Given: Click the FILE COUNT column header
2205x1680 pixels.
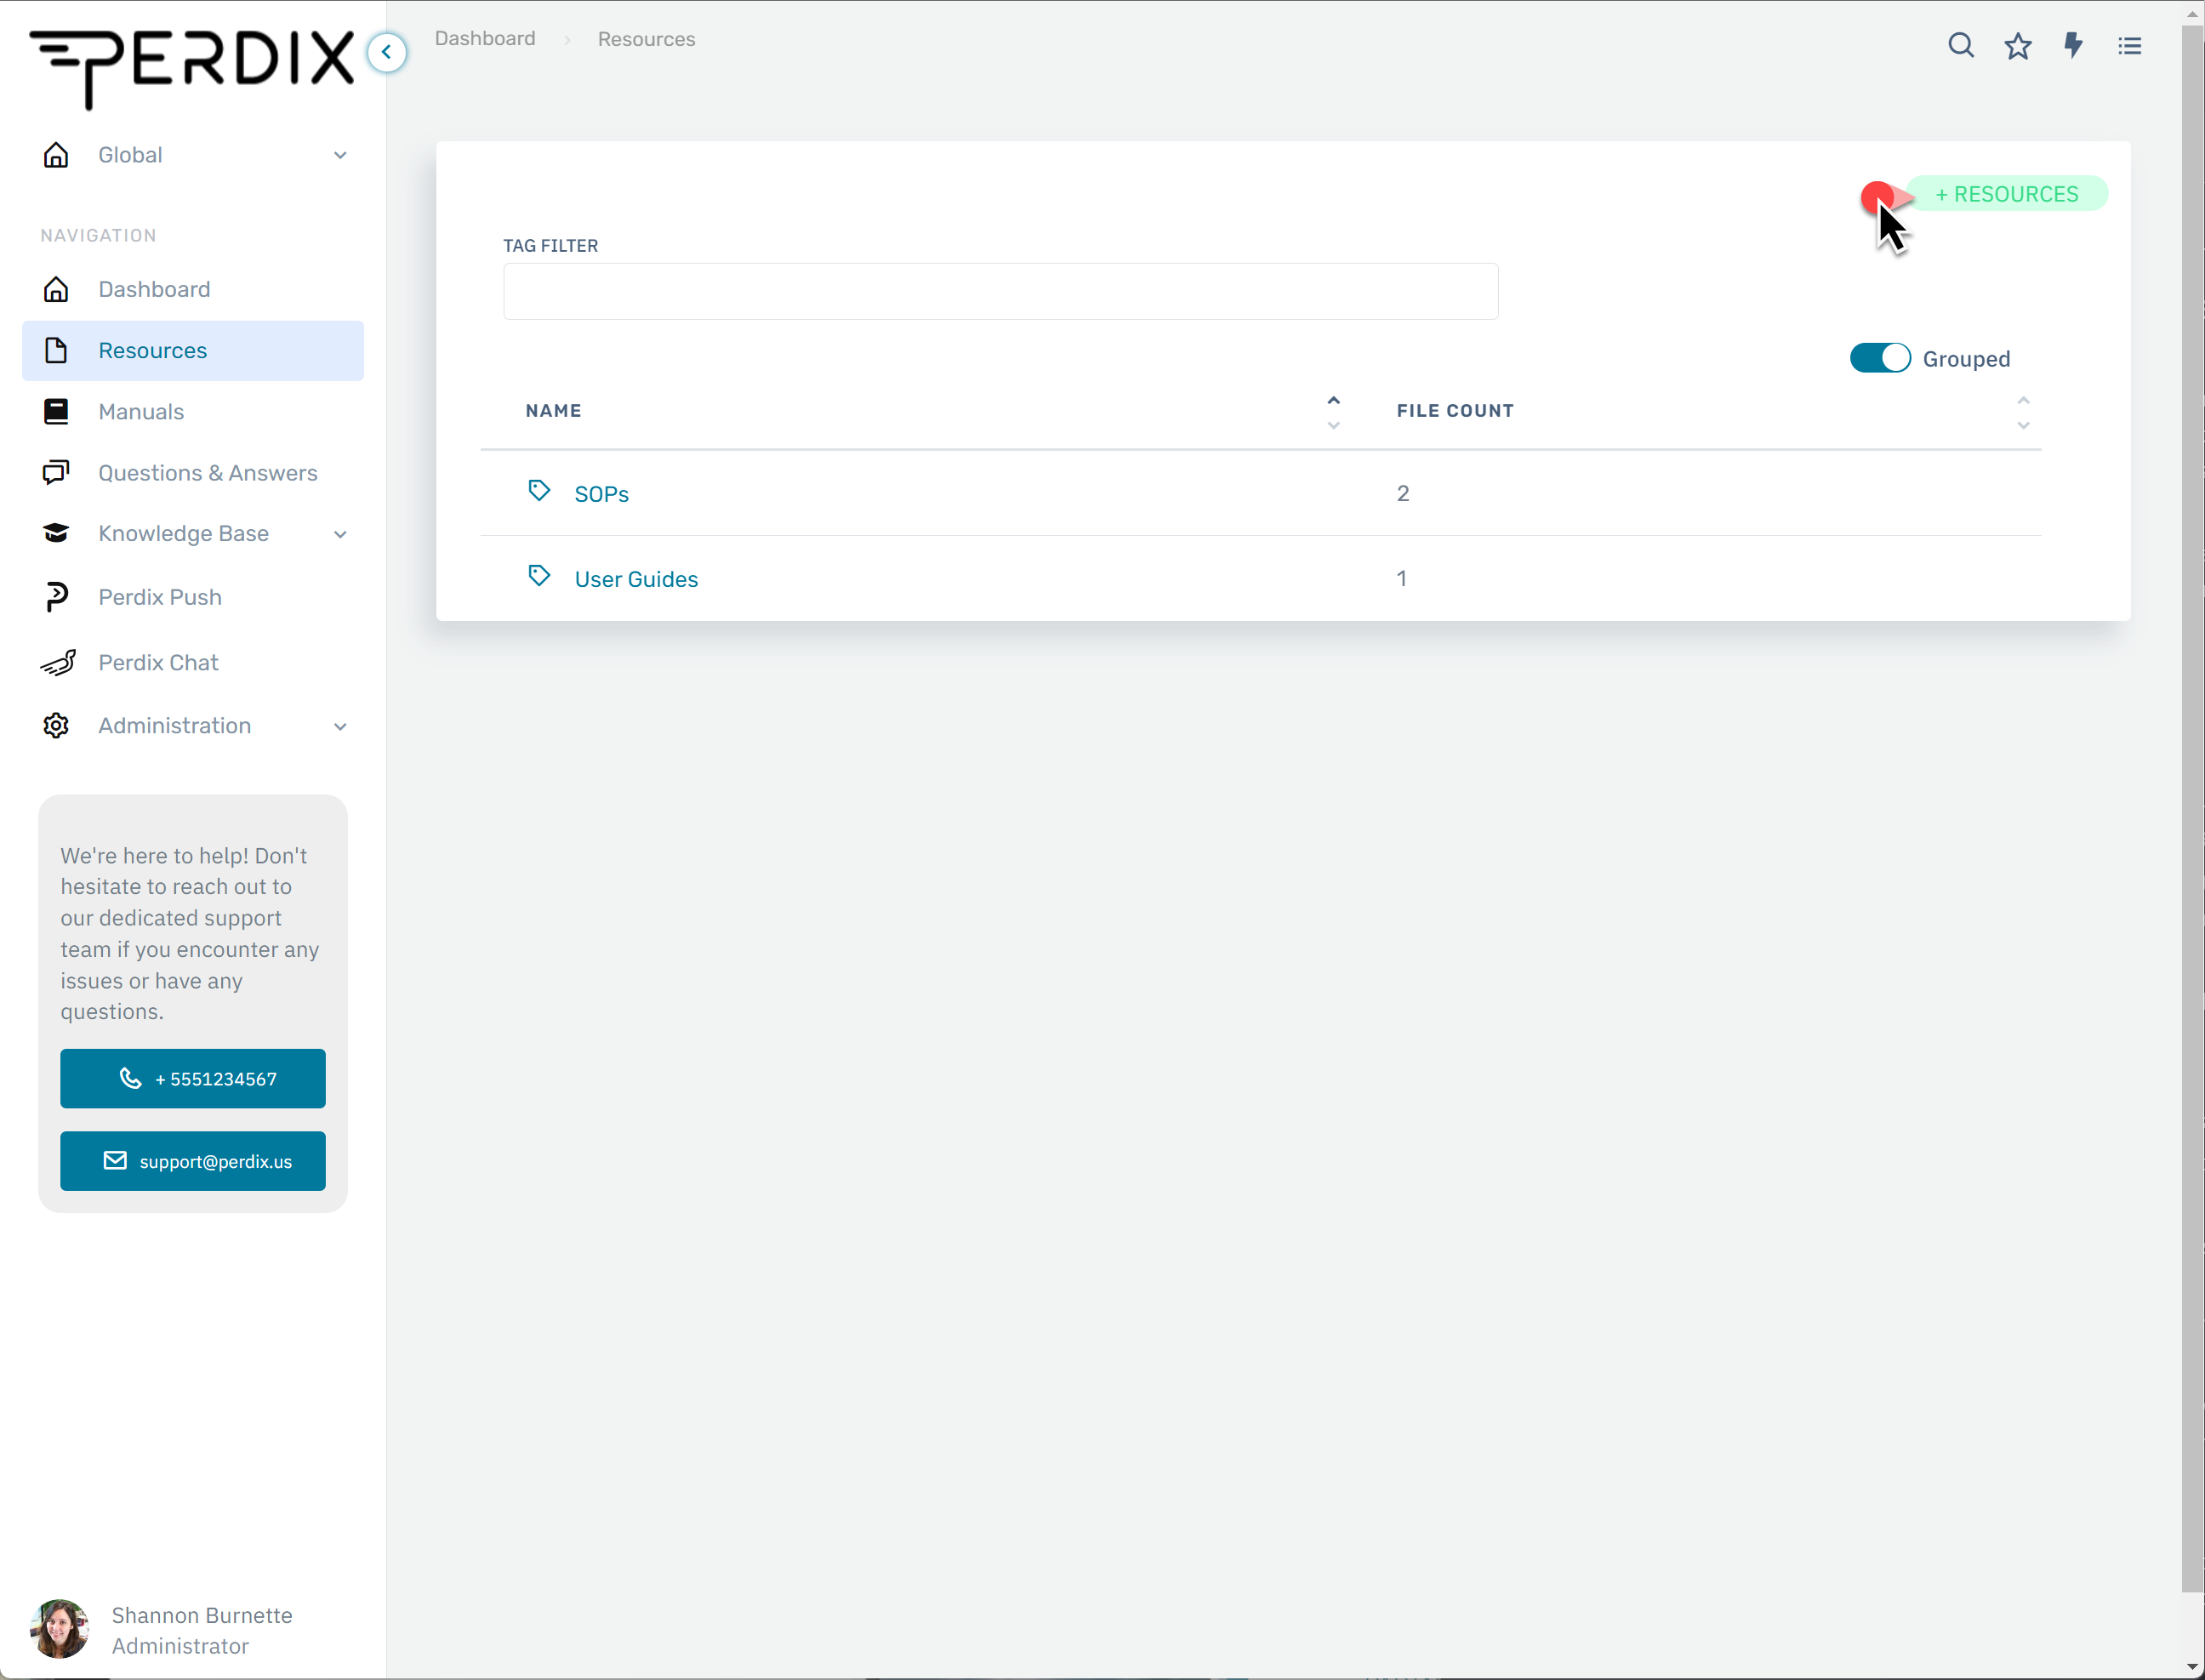Looking at the screenshot, I should point(1455,411).
